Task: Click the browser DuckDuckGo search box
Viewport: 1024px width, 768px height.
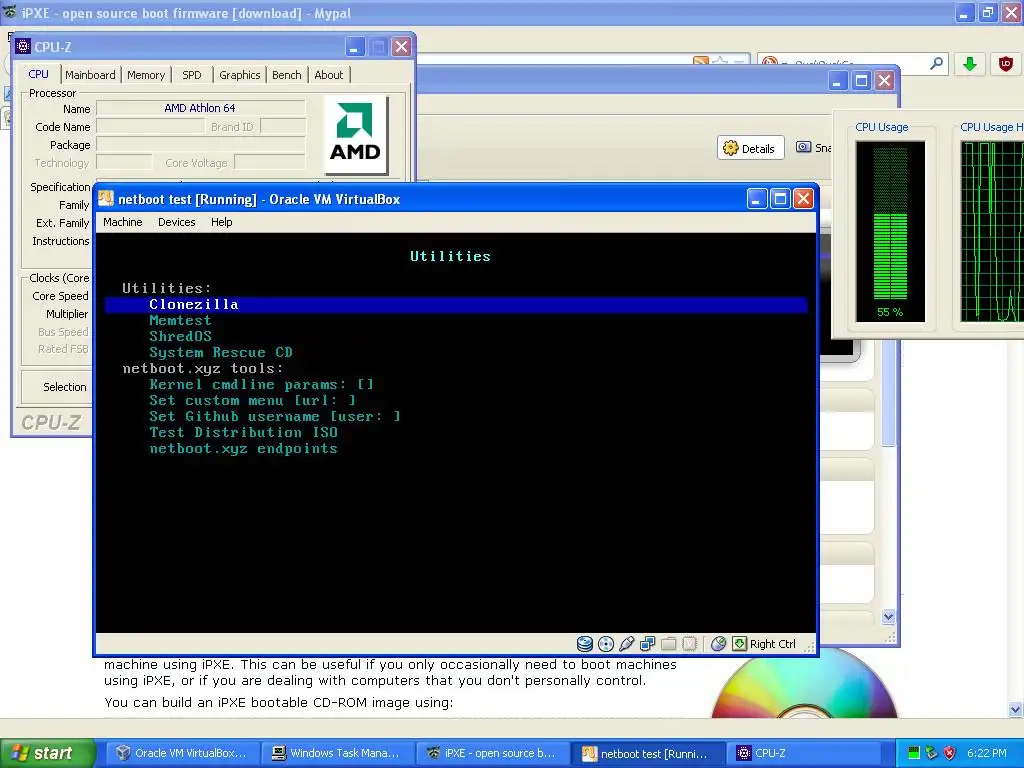Action: (852, 63)
